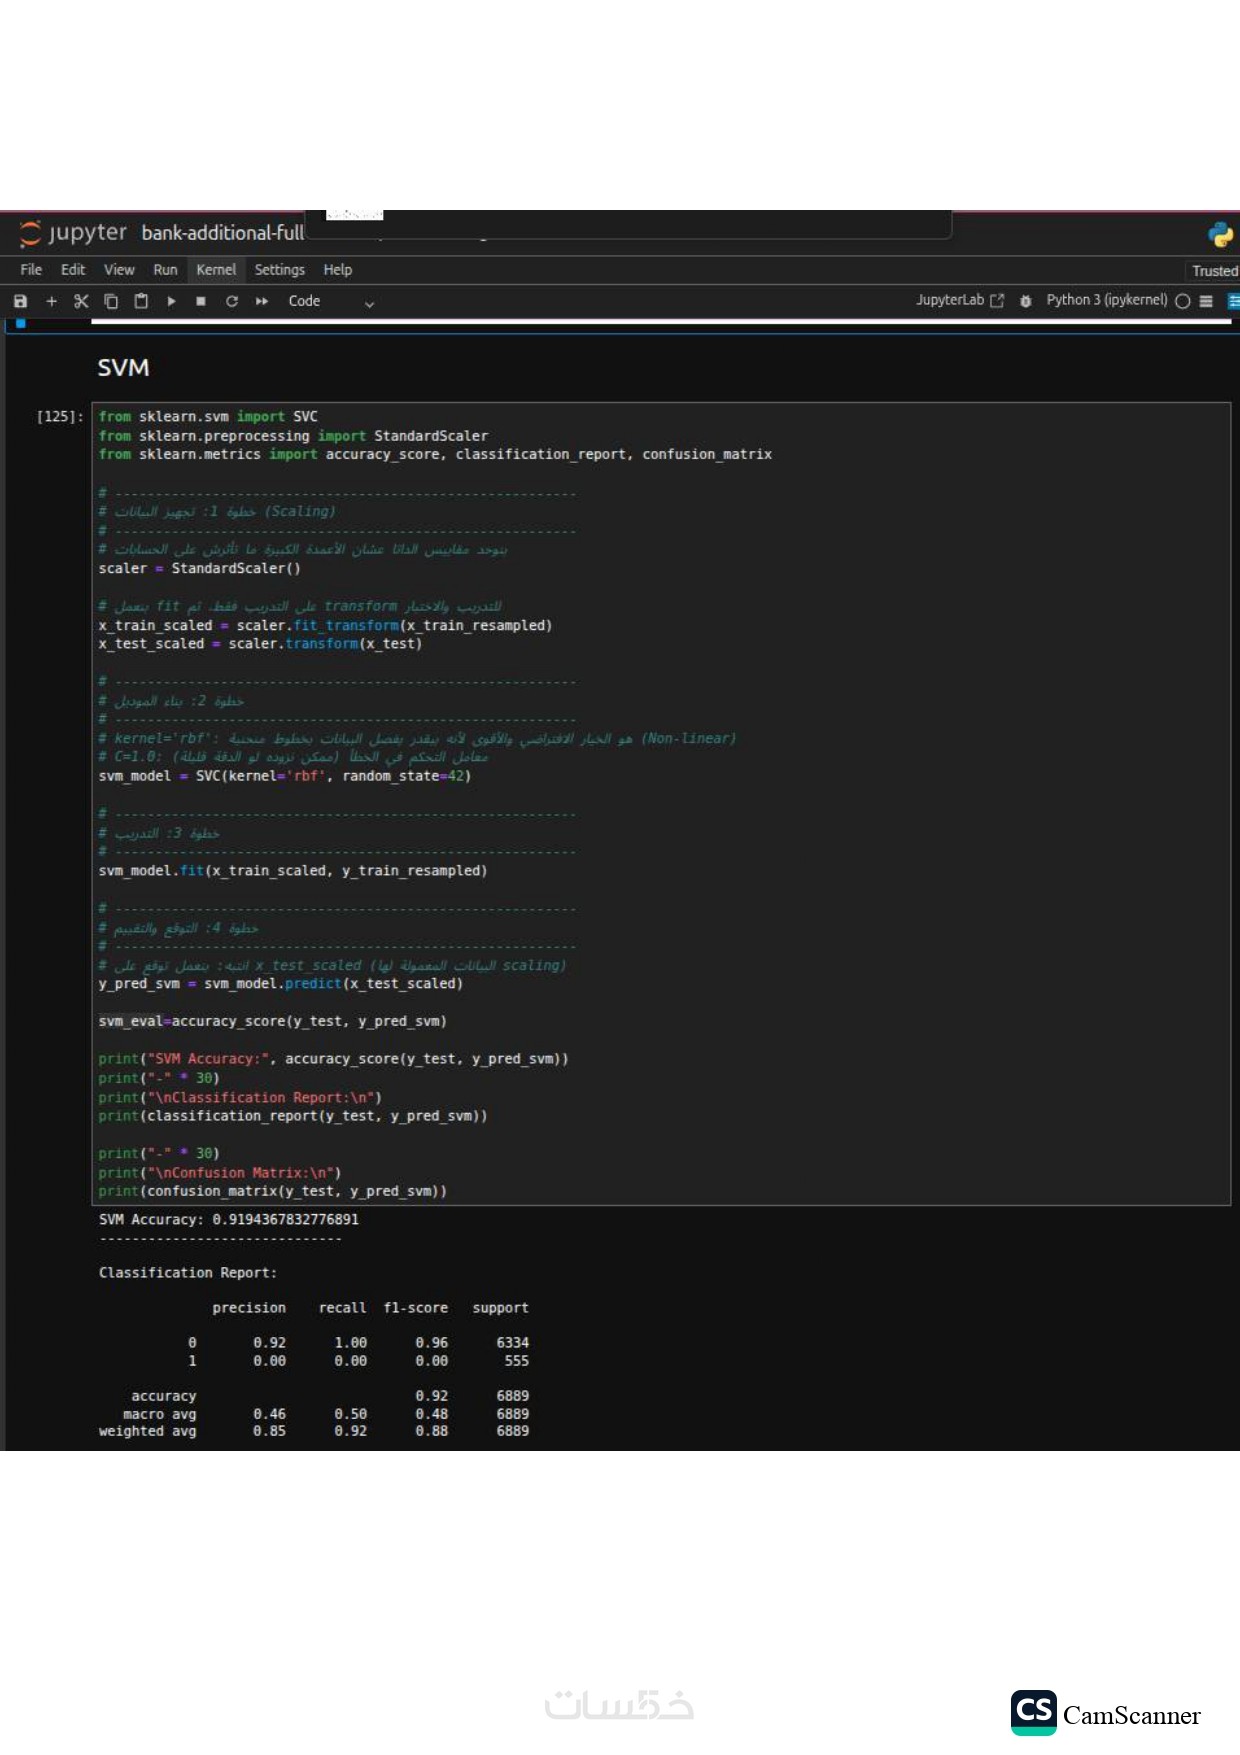Click the Trusted notebook badge
Image resolution: width=1240 pixels, height=1755 pixels.
click(1214, 271)
